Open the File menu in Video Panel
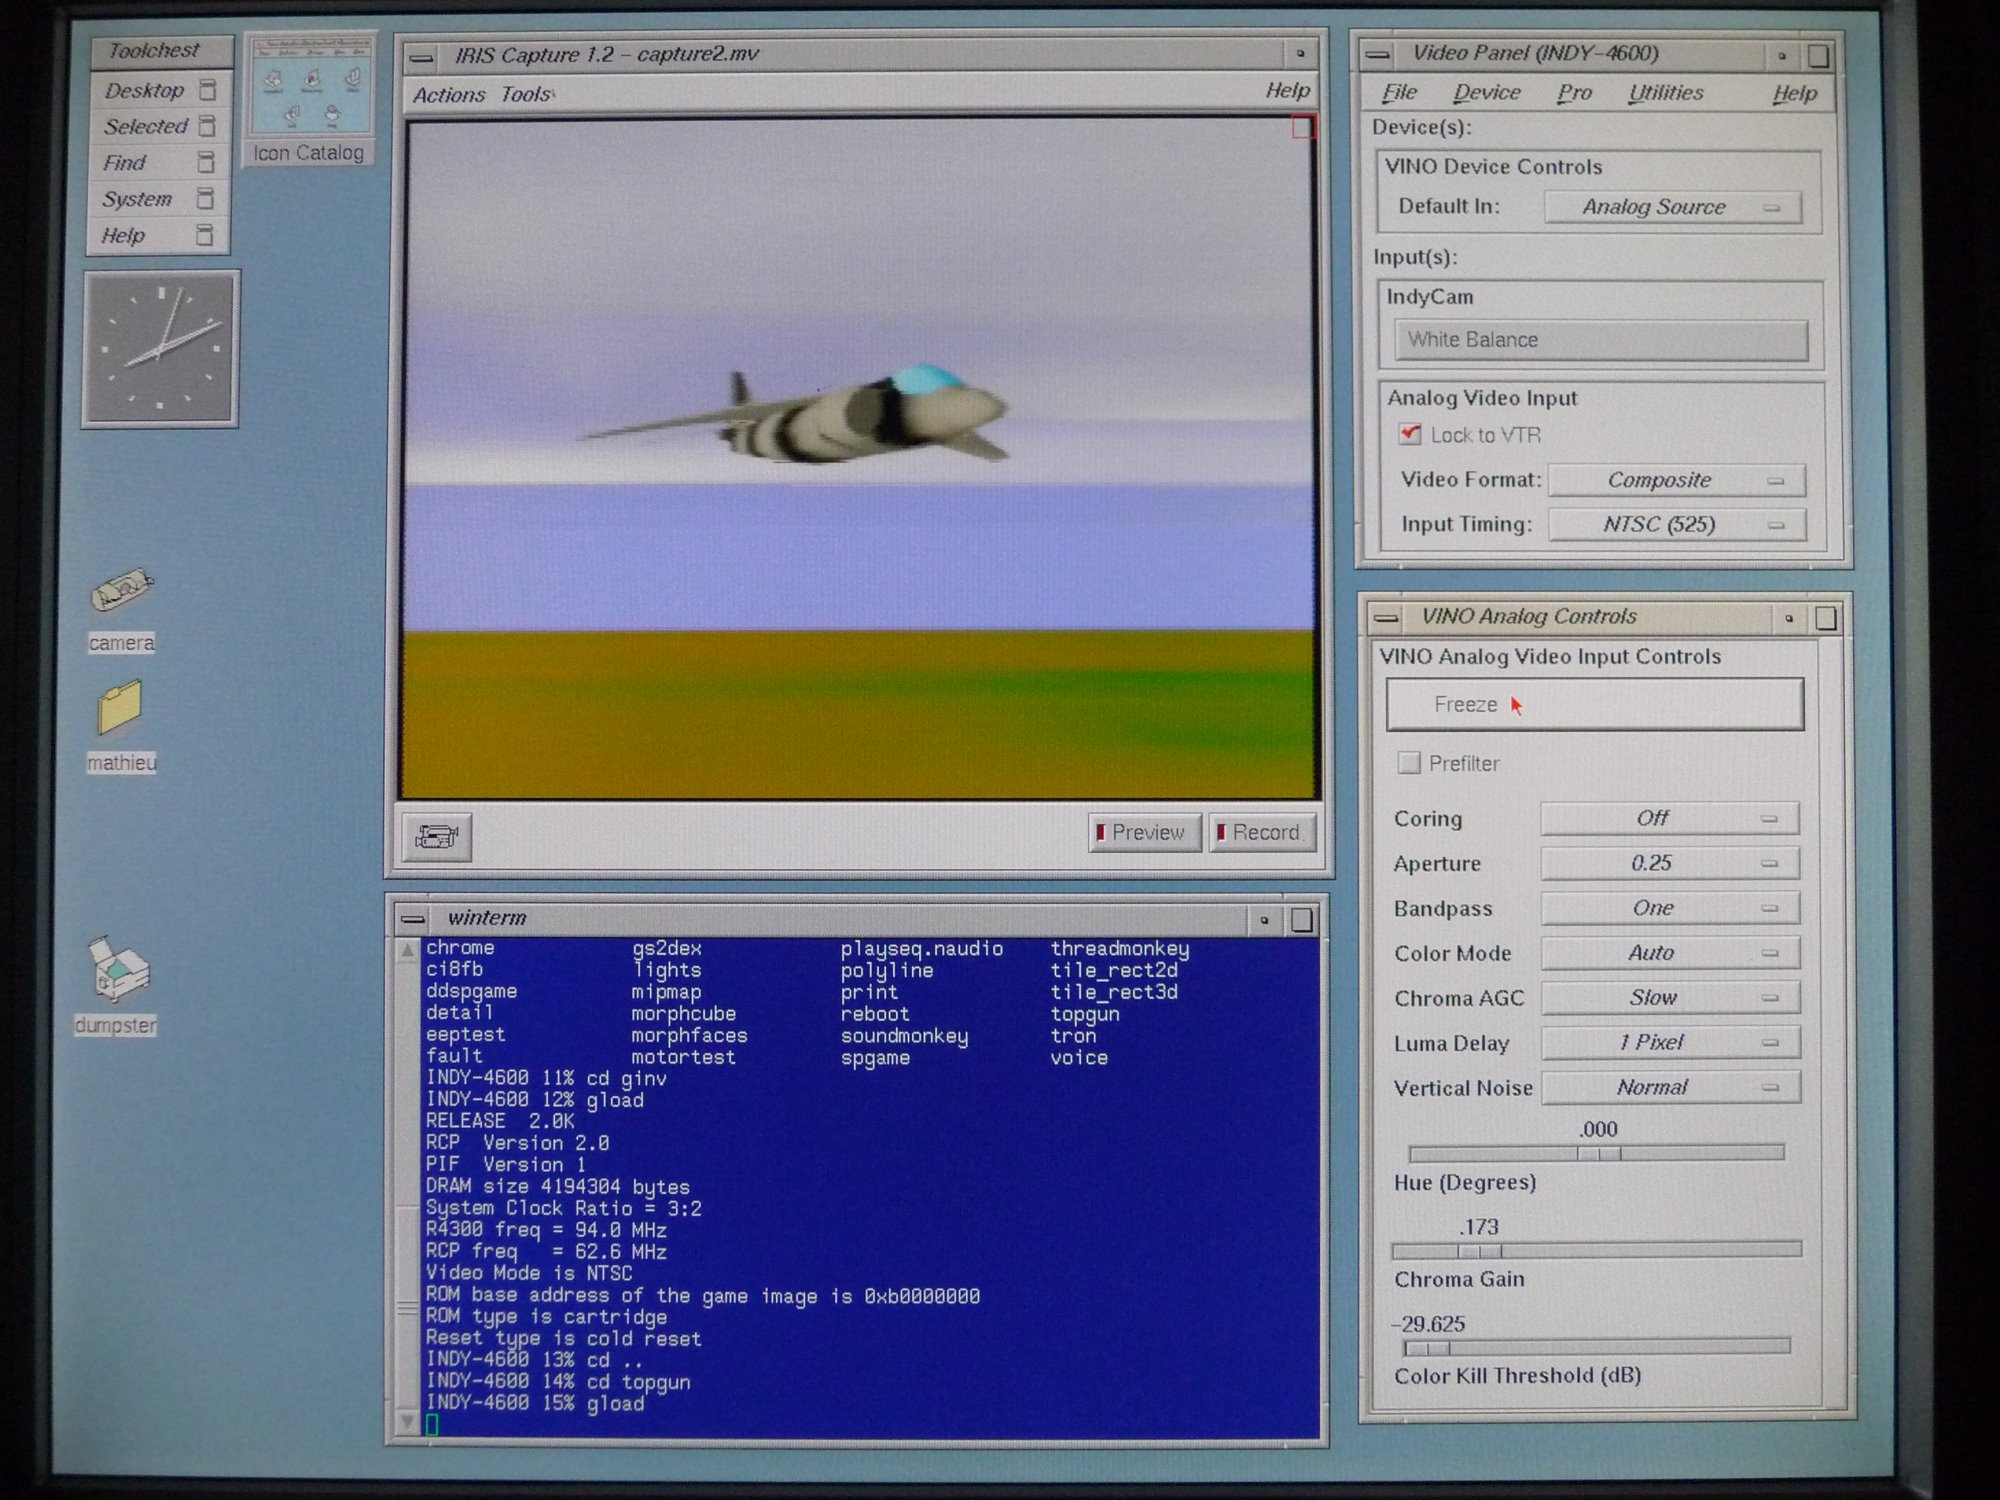The height and width of the screenshot is (1500, 2000). [x=1399, y=93]
